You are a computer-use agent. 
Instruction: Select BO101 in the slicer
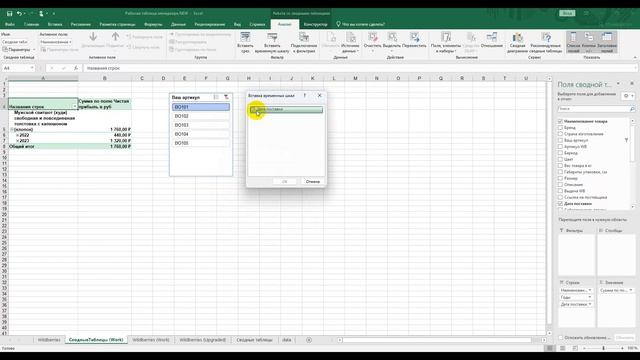[x=201, y=107]
